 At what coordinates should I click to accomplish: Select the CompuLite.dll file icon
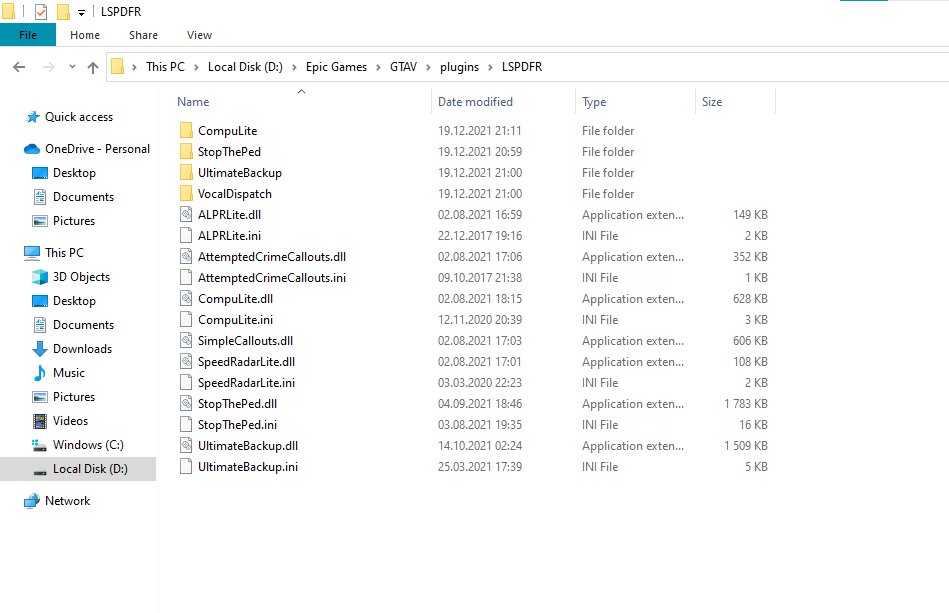[186, 298]
